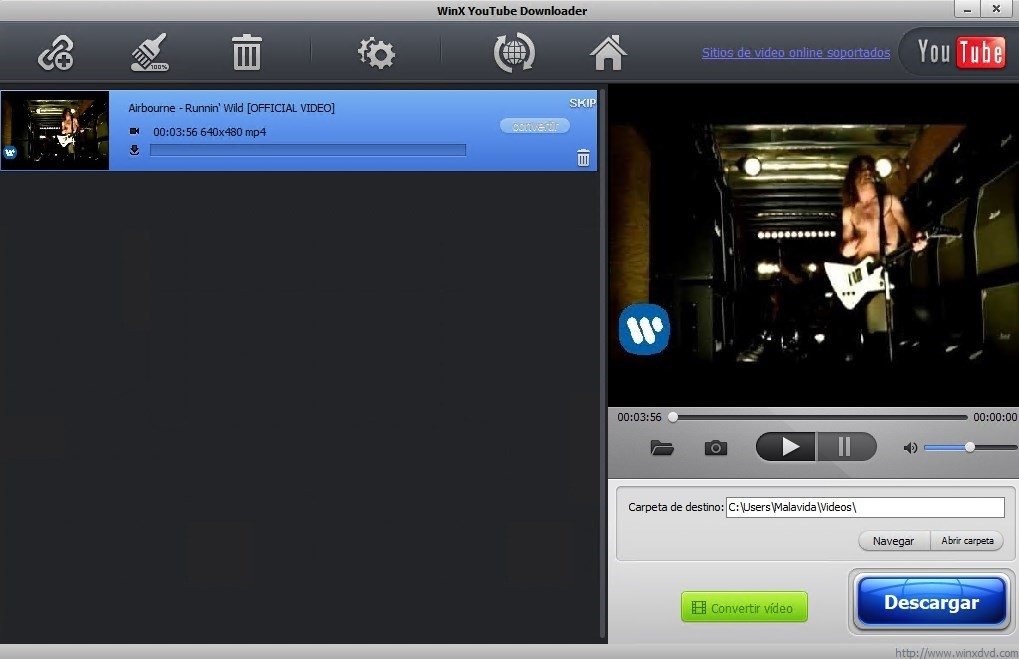Click the 'Carpeta de destino' path field
The height and width of the screenshot is (659, 1019).
865,507
